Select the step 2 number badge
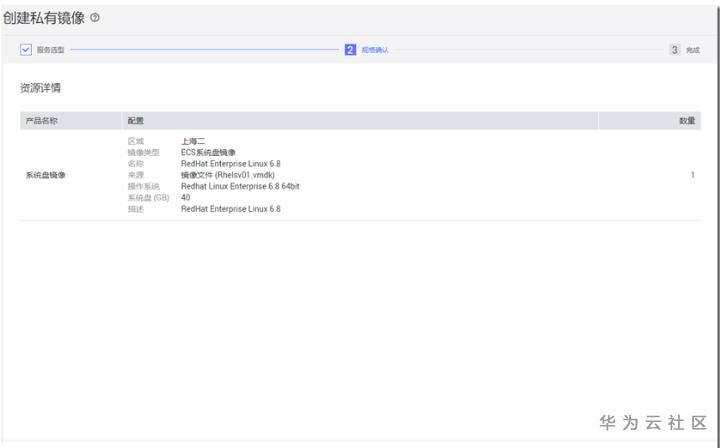The image size is (720, 448). [350, 50]
